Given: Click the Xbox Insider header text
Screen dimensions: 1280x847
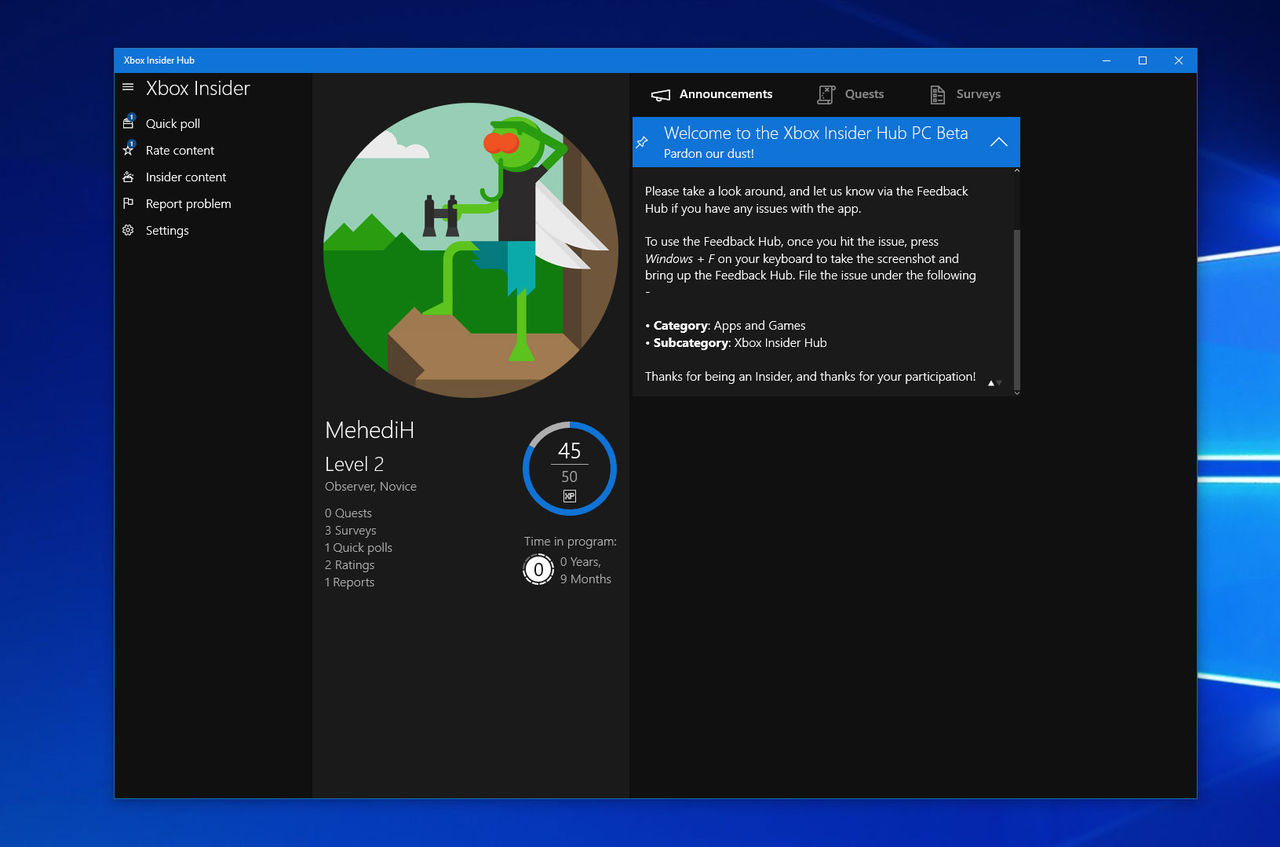Looking at the screenshot, I should (x=197, y=88).
